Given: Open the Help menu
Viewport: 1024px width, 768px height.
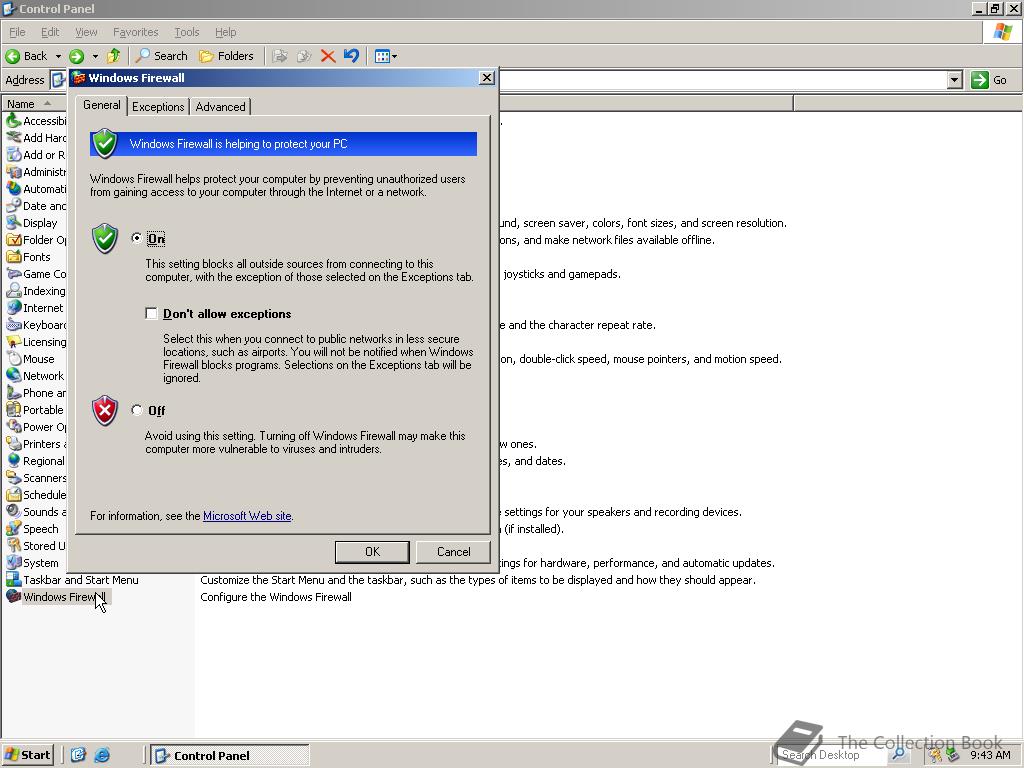Looking at the screenshot, I should tap(225, 32).
